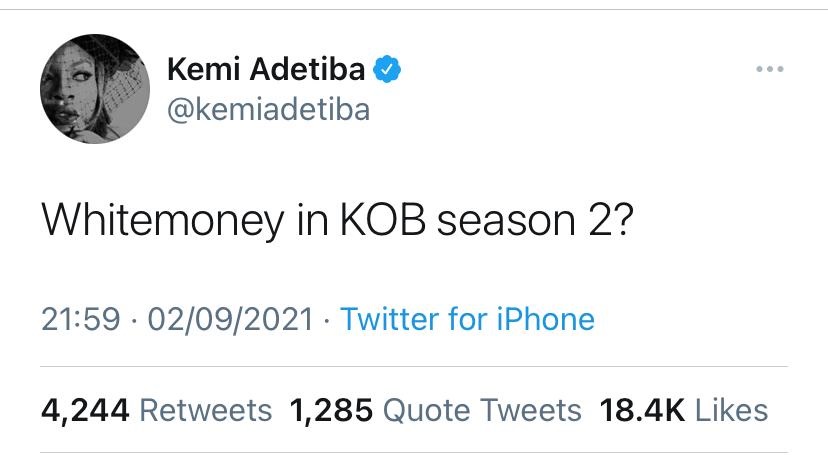Click the number 2 in the tweet
The height and width of the screenshot is (455, 828).
coord(592,222)
